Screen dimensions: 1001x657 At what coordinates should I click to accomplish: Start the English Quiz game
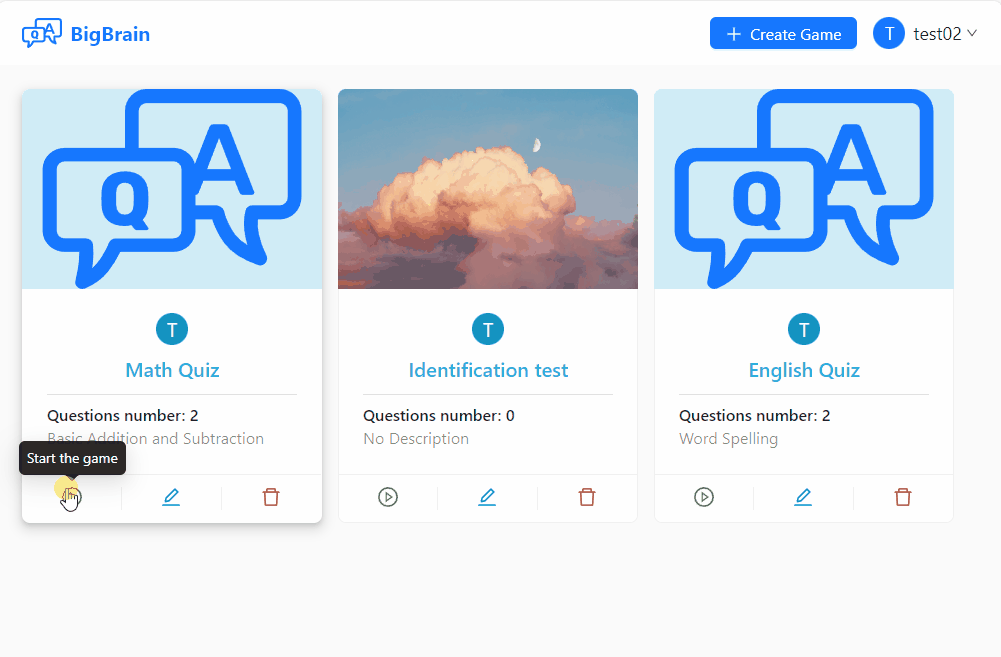(704, 497)
